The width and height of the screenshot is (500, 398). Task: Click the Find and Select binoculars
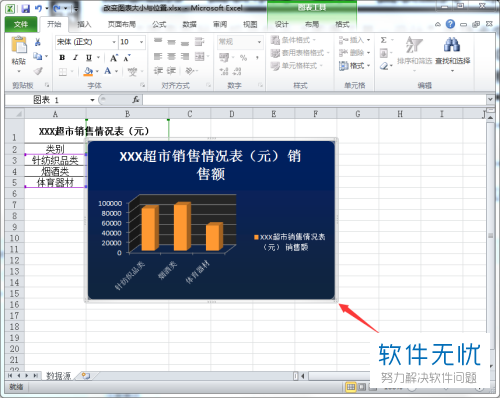[452, 45]
